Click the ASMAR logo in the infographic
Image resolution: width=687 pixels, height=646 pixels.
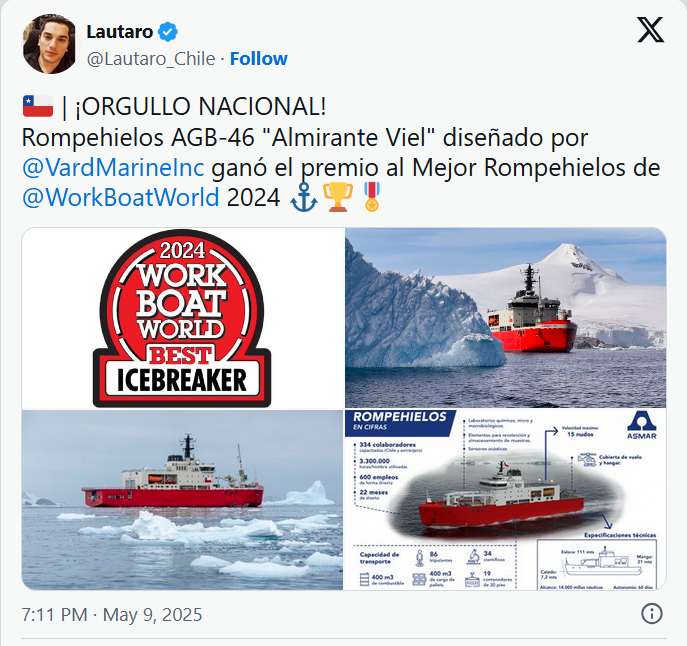click(642, 425)
